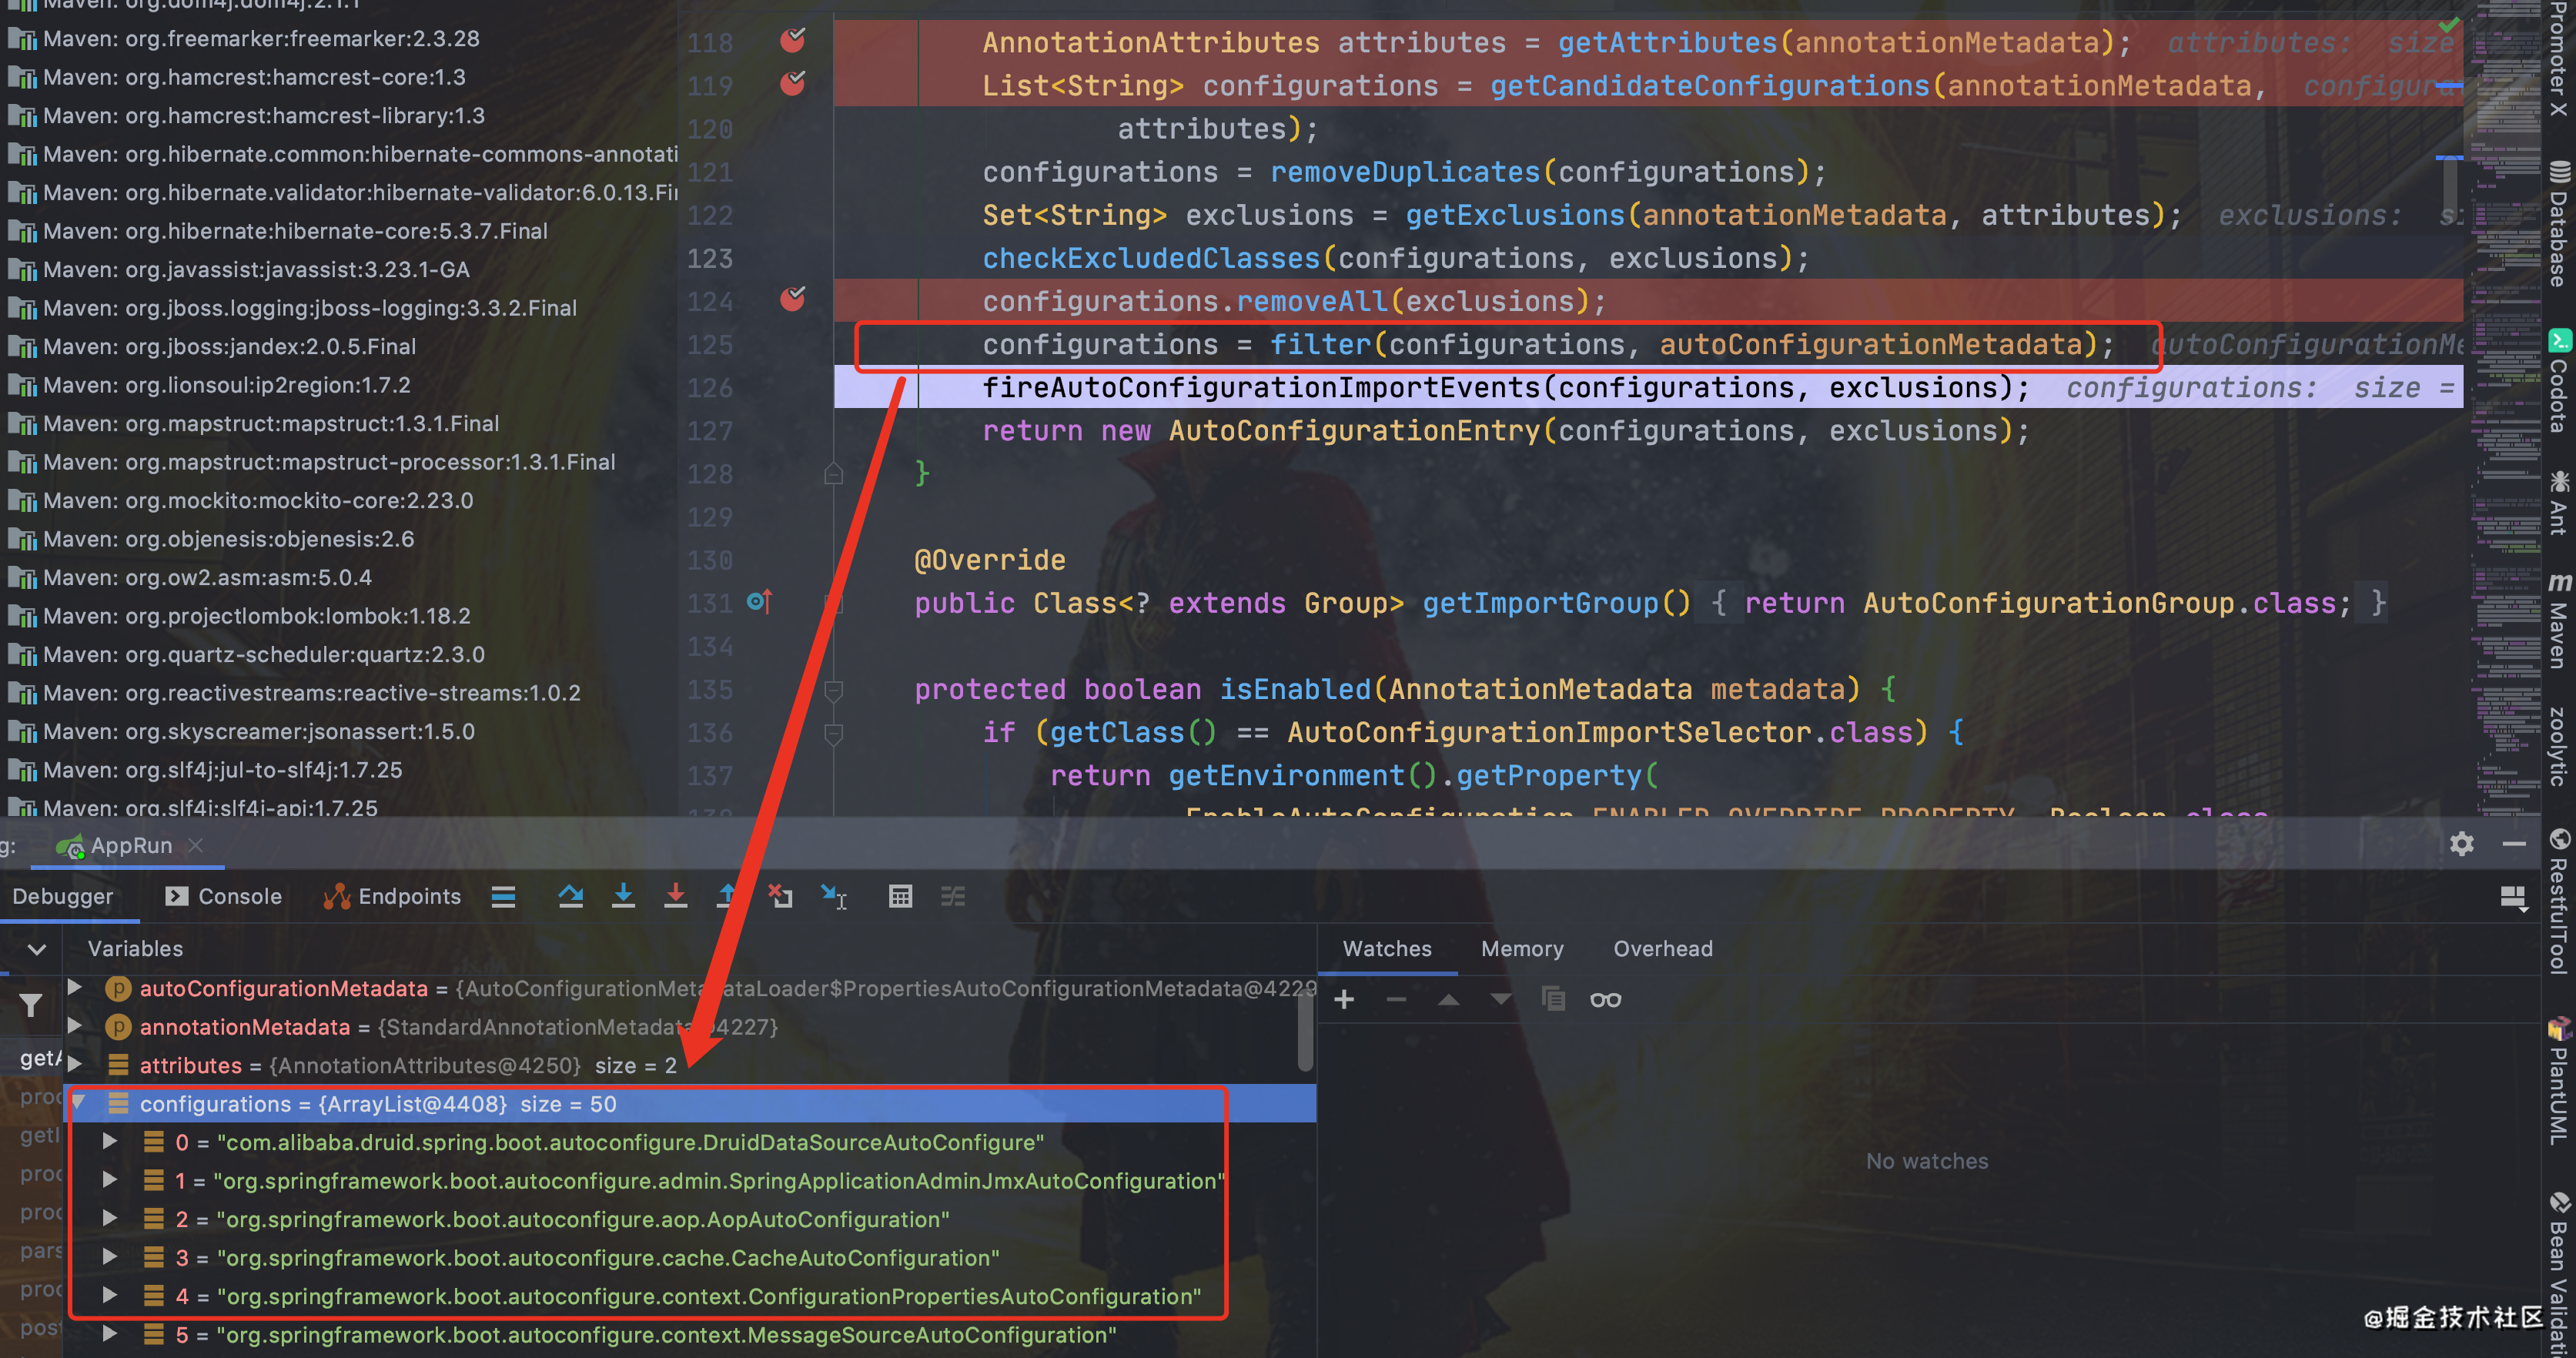Expand the attributes variable node

75,1064
